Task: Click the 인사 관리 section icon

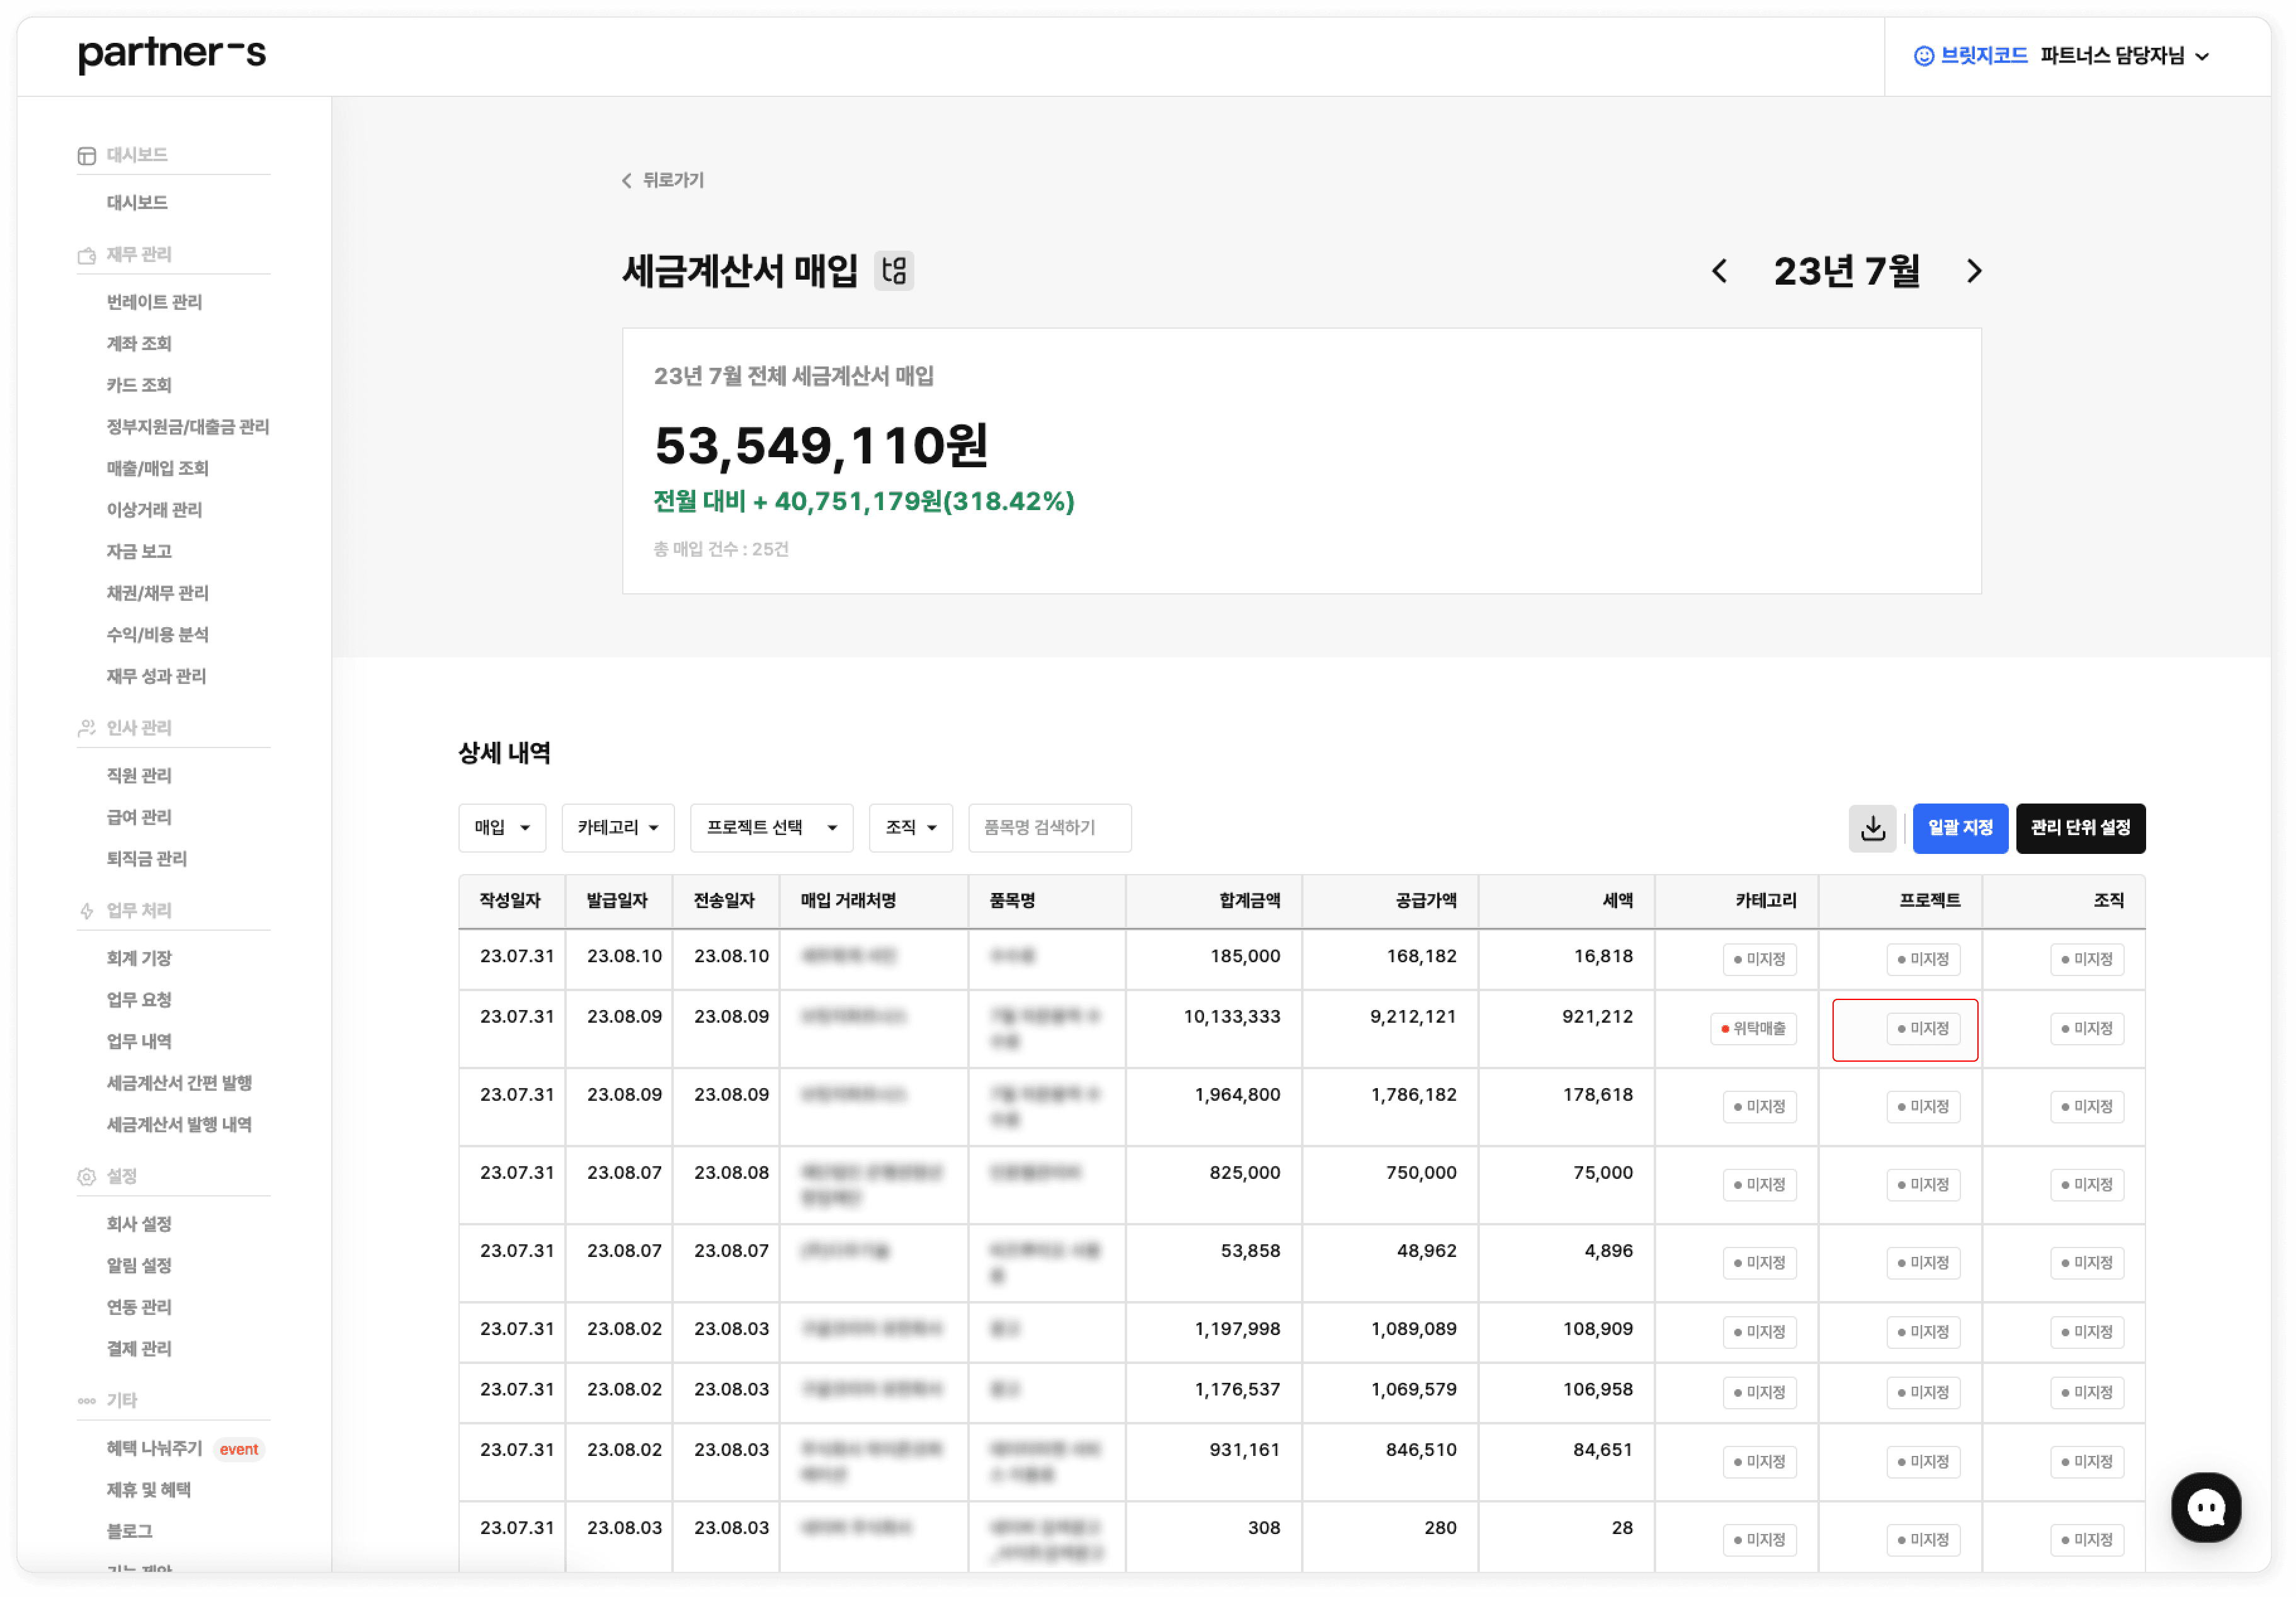Action: coord(87,729)
